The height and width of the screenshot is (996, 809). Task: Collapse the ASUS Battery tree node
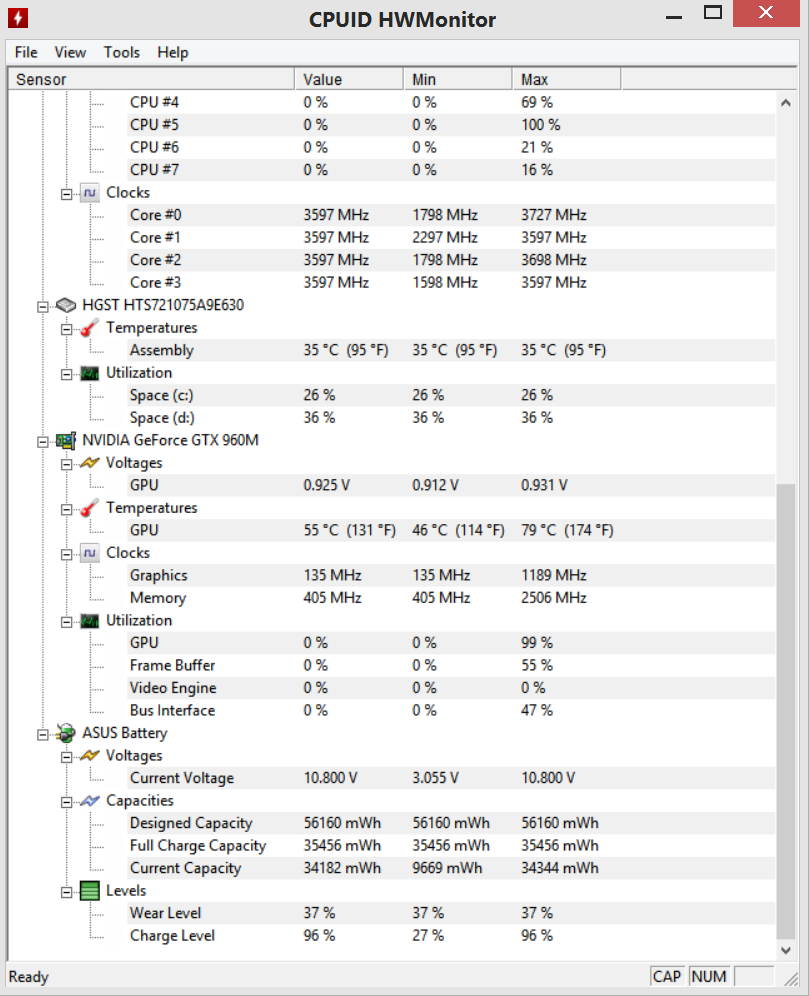click(43, 734)
